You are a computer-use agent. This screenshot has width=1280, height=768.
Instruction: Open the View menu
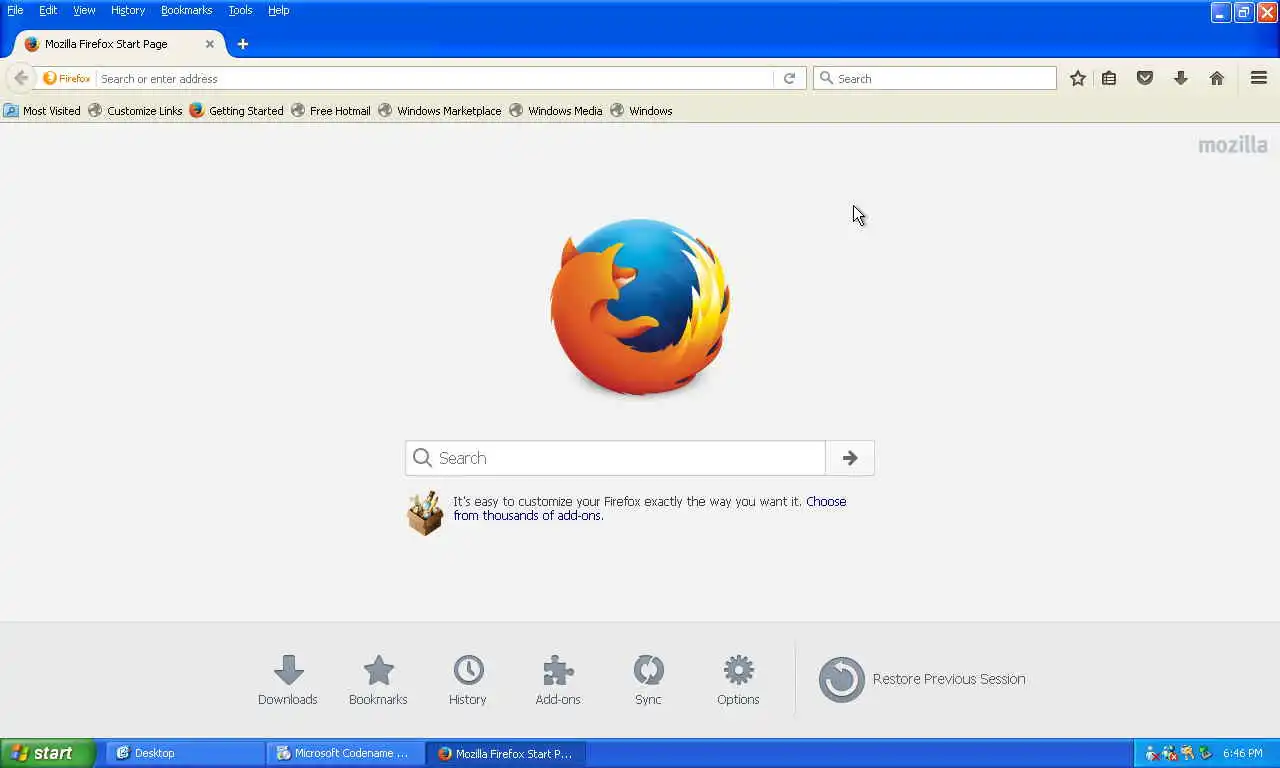click(x=84, y=10)
